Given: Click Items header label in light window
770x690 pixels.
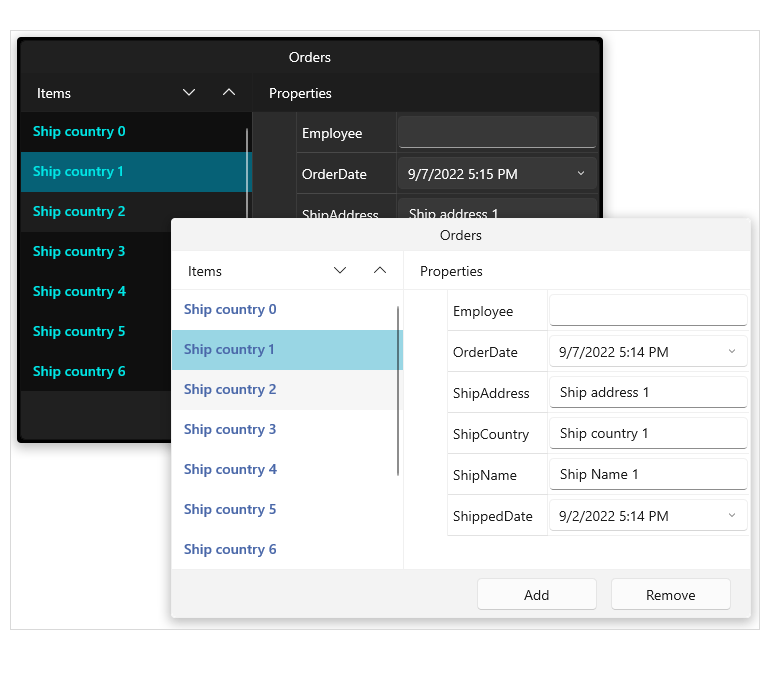Looking at the screenshot, I should [205, 271].
